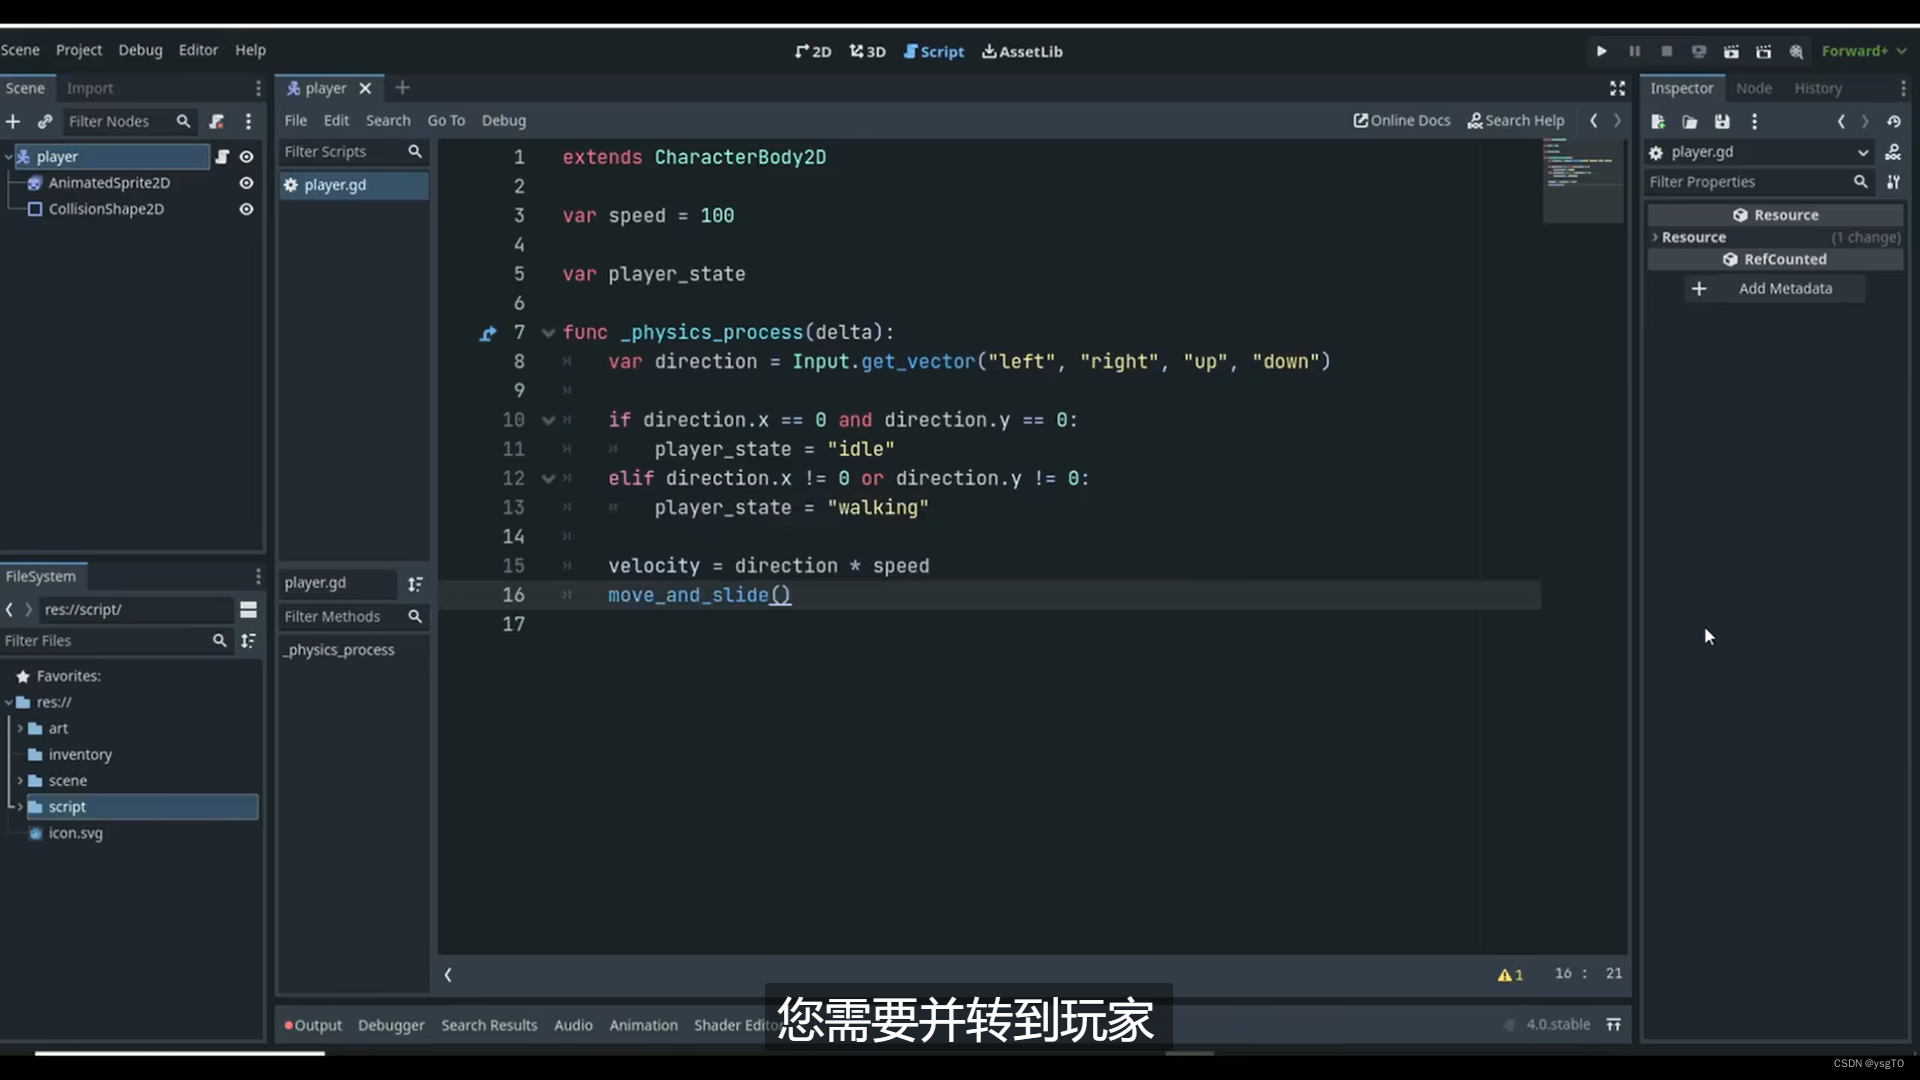Click the Add Child Node plus icon
The width and height of the screenshot is (1920, 1080).
click(13, 121)
